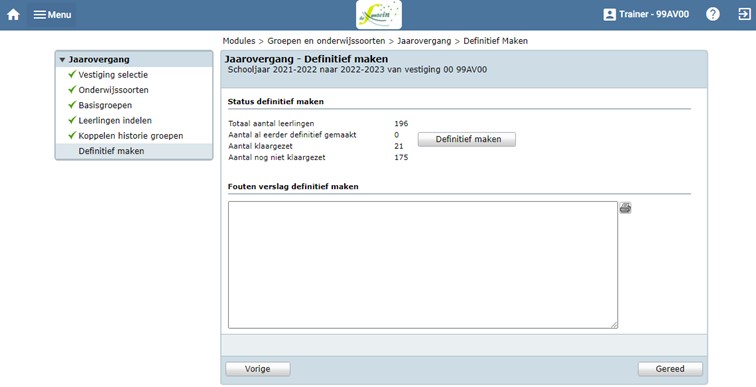The image size is (756, 387).
Task: Open the hamburger Menu
Action: pos(52,14)
